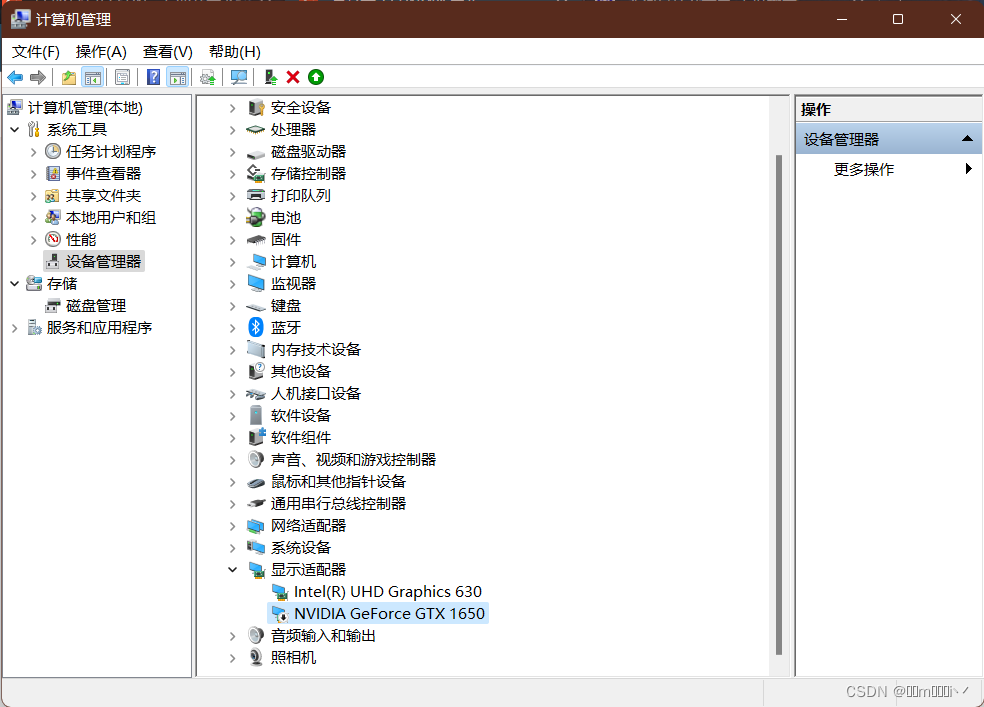Select the 系统设备 category
The image size is (984, 707).
pos(301,548)
